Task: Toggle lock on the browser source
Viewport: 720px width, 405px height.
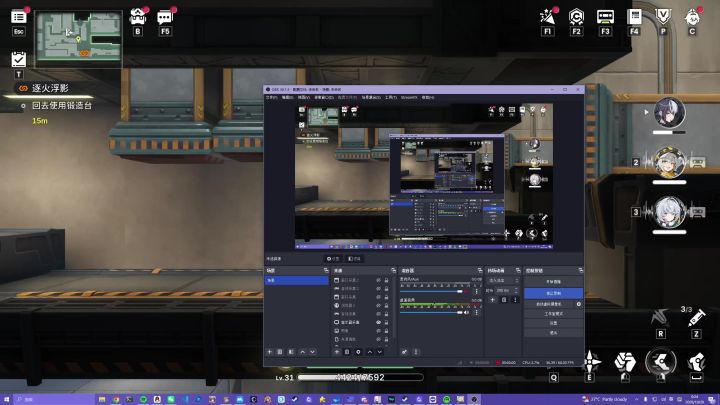Action: click(386, 305)
